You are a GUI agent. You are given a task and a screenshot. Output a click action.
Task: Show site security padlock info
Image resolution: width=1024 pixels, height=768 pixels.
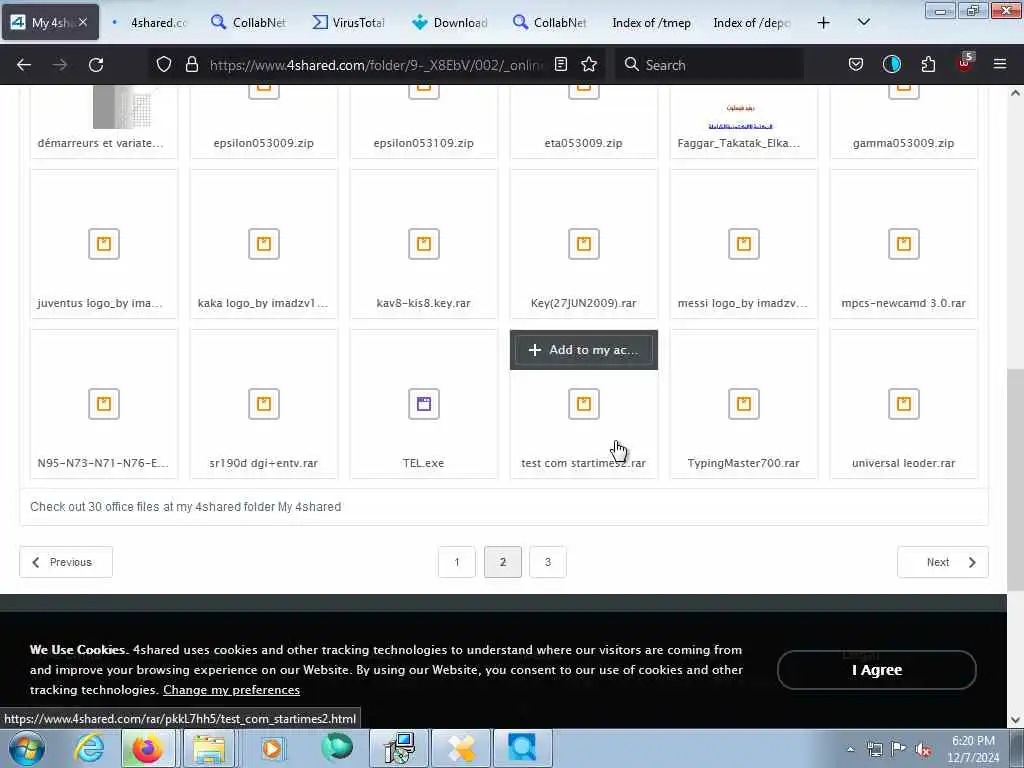coord(191,64)
